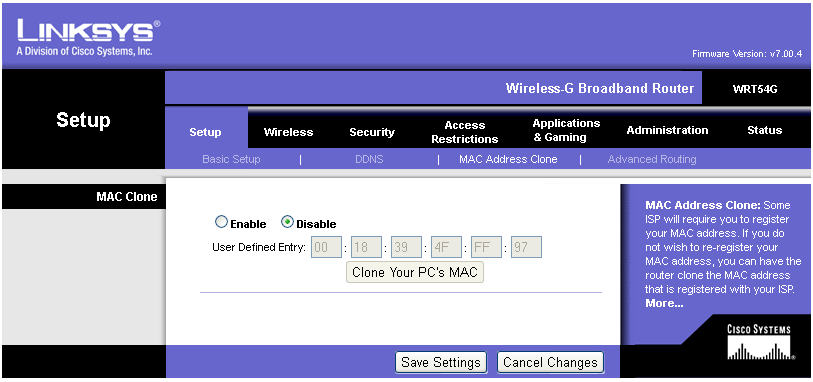
Task: Open the Status tab
Action: [x=764, y=130]
